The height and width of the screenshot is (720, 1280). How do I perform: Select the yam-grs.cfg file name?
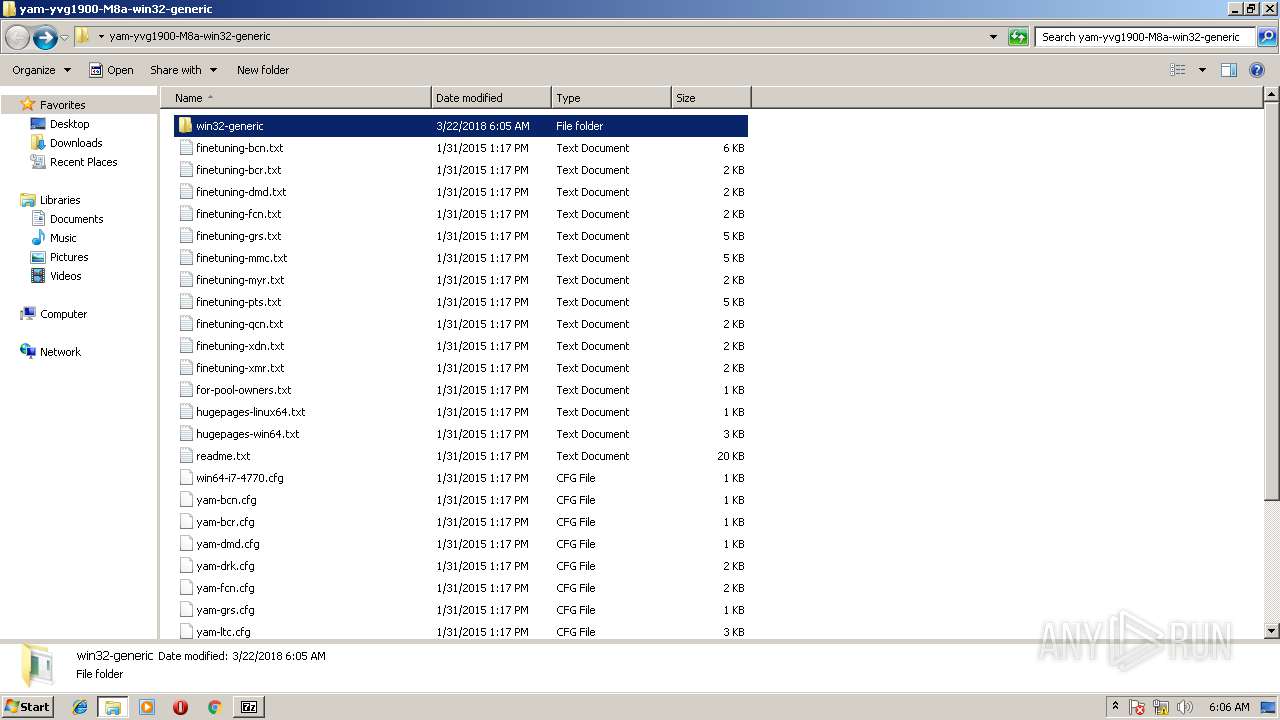225,610
